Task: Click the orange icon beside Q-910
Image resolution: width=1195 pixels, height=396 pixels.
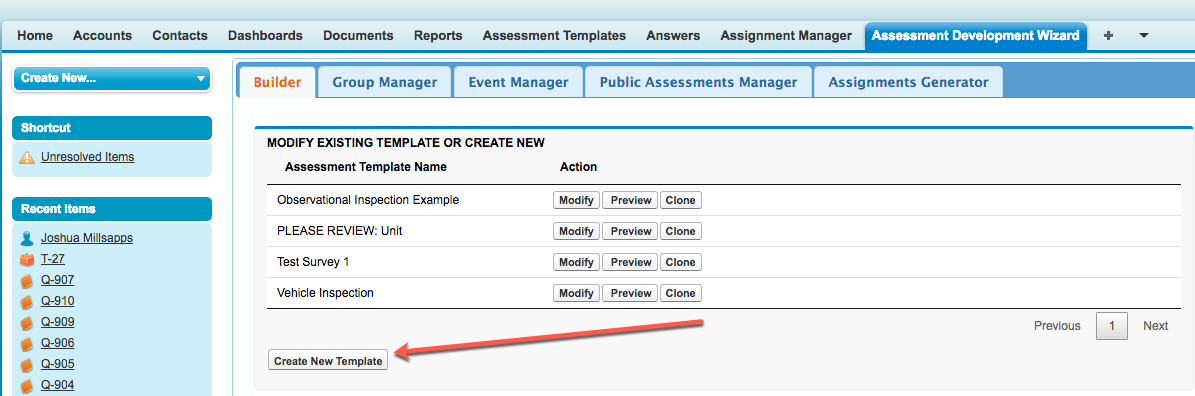Action: tap(27, 302)
